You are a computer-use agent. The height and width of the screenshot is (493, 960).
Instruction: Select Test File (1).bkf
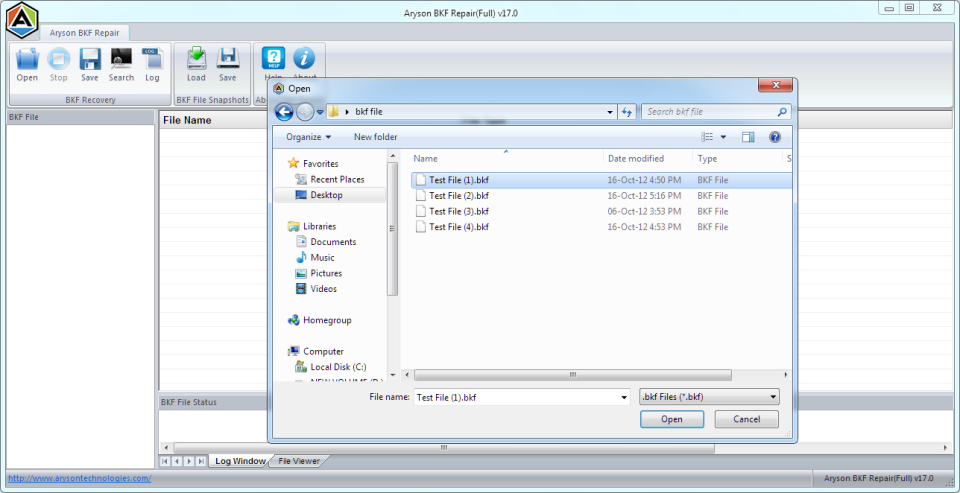coord(602,180)
